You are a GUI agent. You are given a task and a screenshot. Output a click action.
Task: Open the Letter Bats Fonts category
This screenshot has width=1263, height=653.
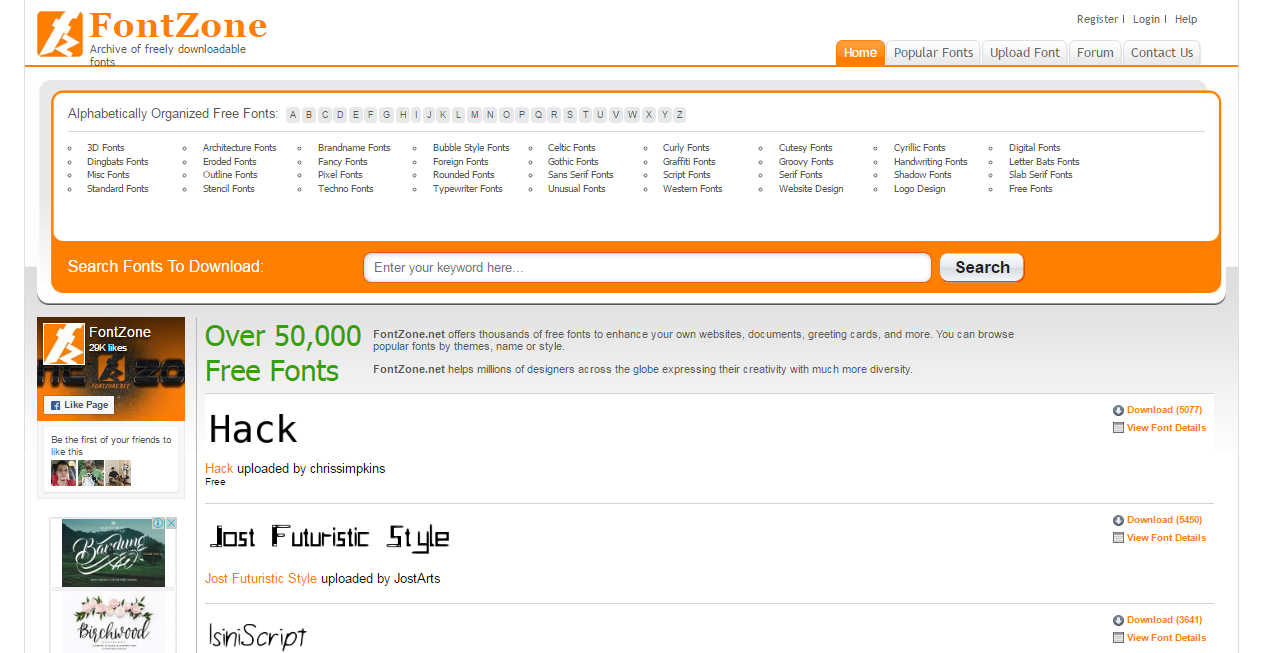click(x=1044, y=162)
